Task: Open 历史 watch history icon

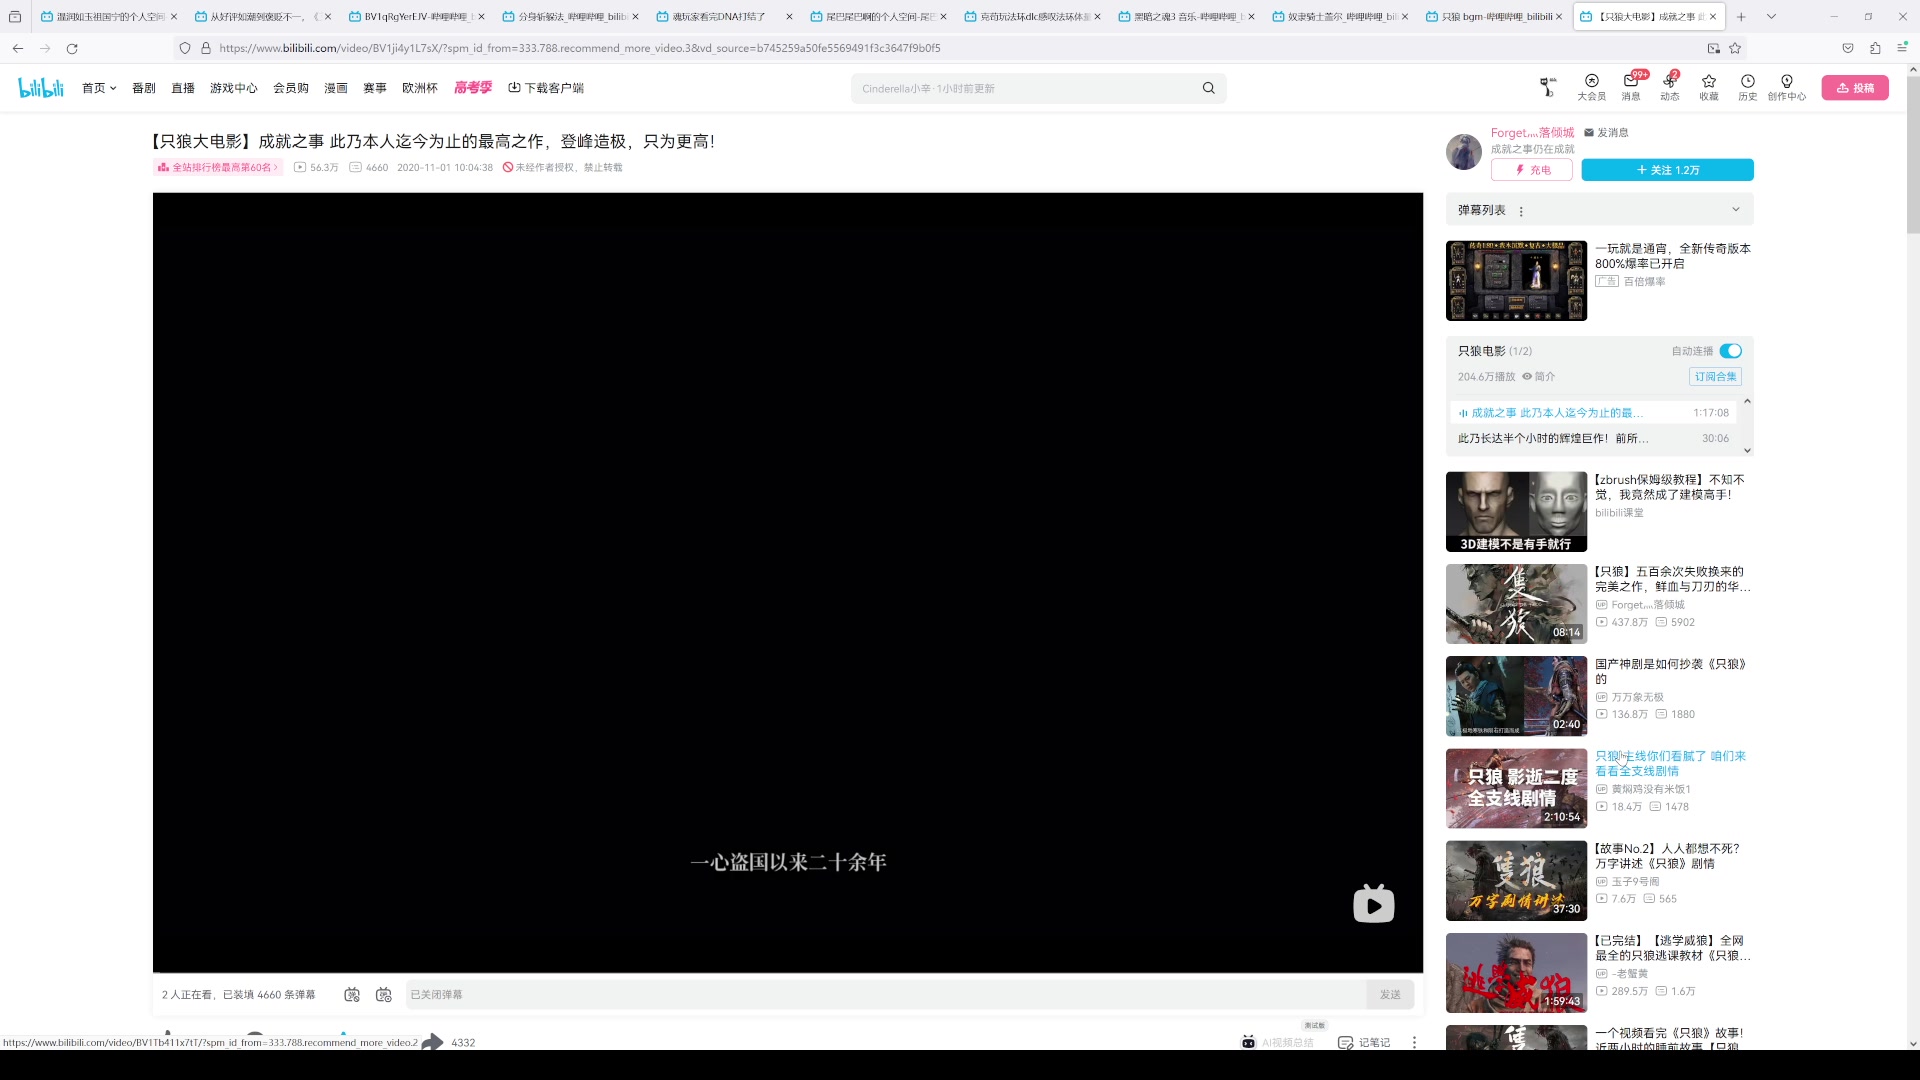Action: pyautogui.click(x=1747, y=87)
